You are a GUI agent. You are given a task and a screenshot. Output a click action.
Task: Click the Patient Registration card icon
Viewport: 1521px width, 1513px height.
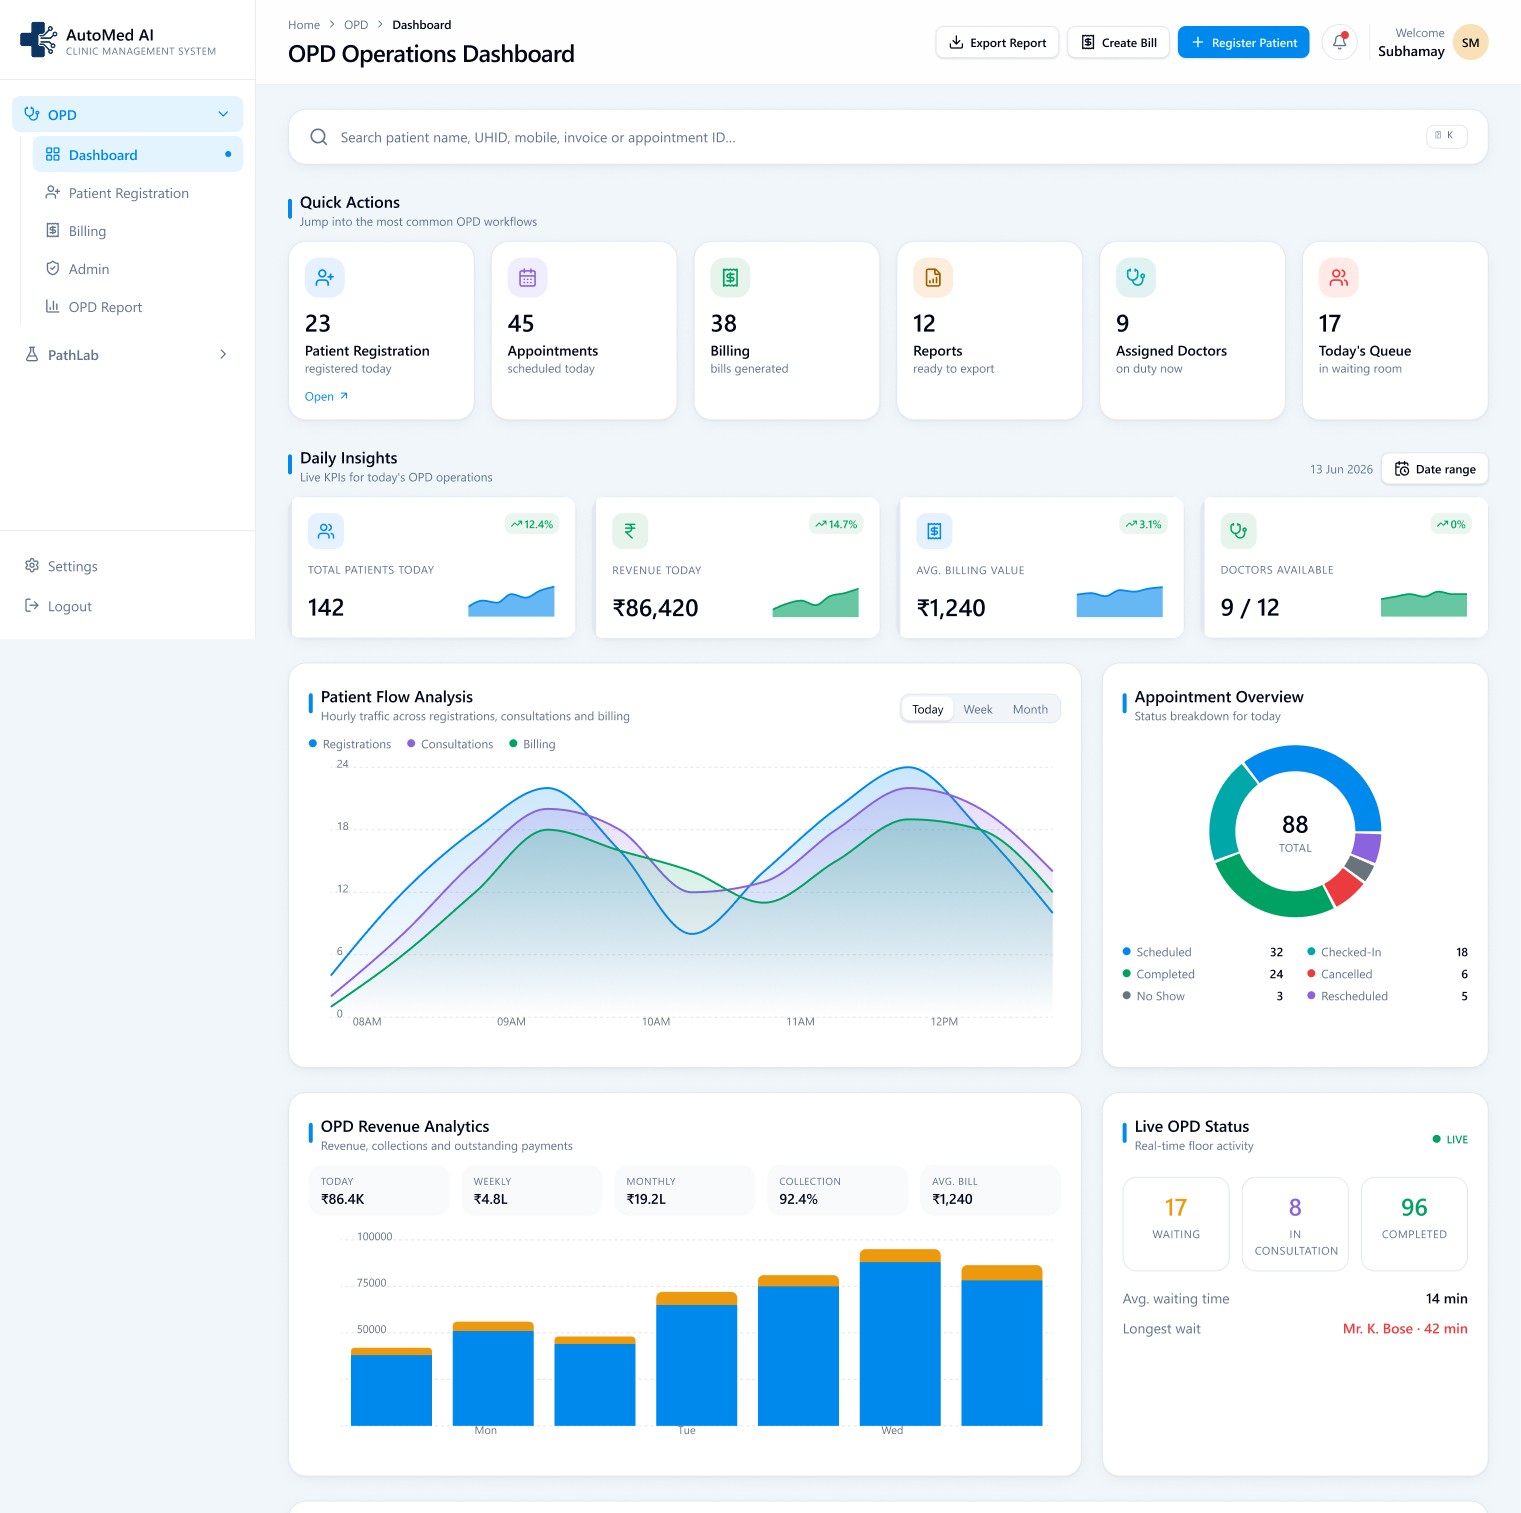tap(325, 277)
